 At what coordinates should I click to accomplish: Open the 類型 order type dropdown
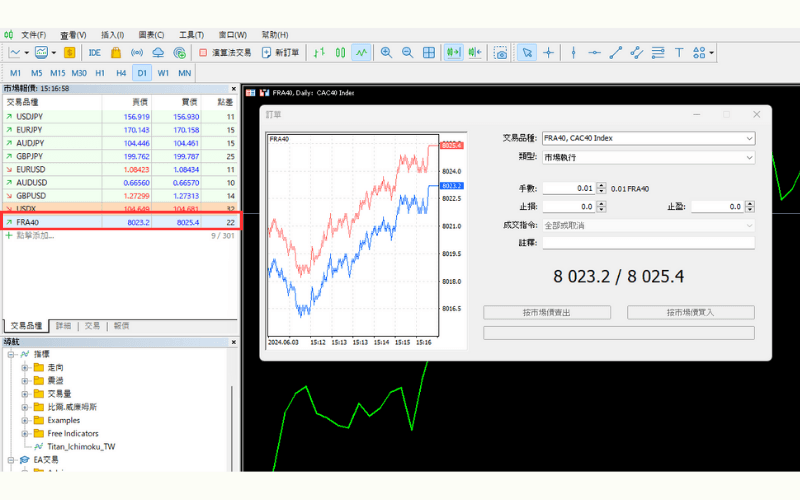[x=649, y=157]
